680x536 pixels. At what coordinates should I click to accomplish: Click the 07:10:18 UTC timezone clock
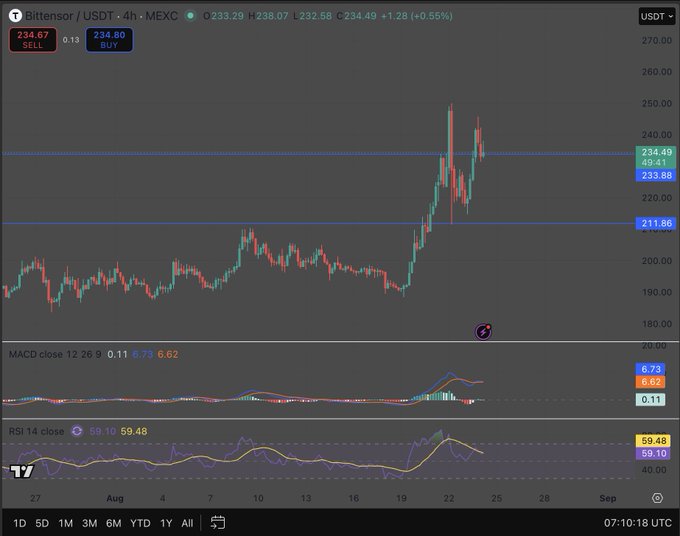coord(638,523)
